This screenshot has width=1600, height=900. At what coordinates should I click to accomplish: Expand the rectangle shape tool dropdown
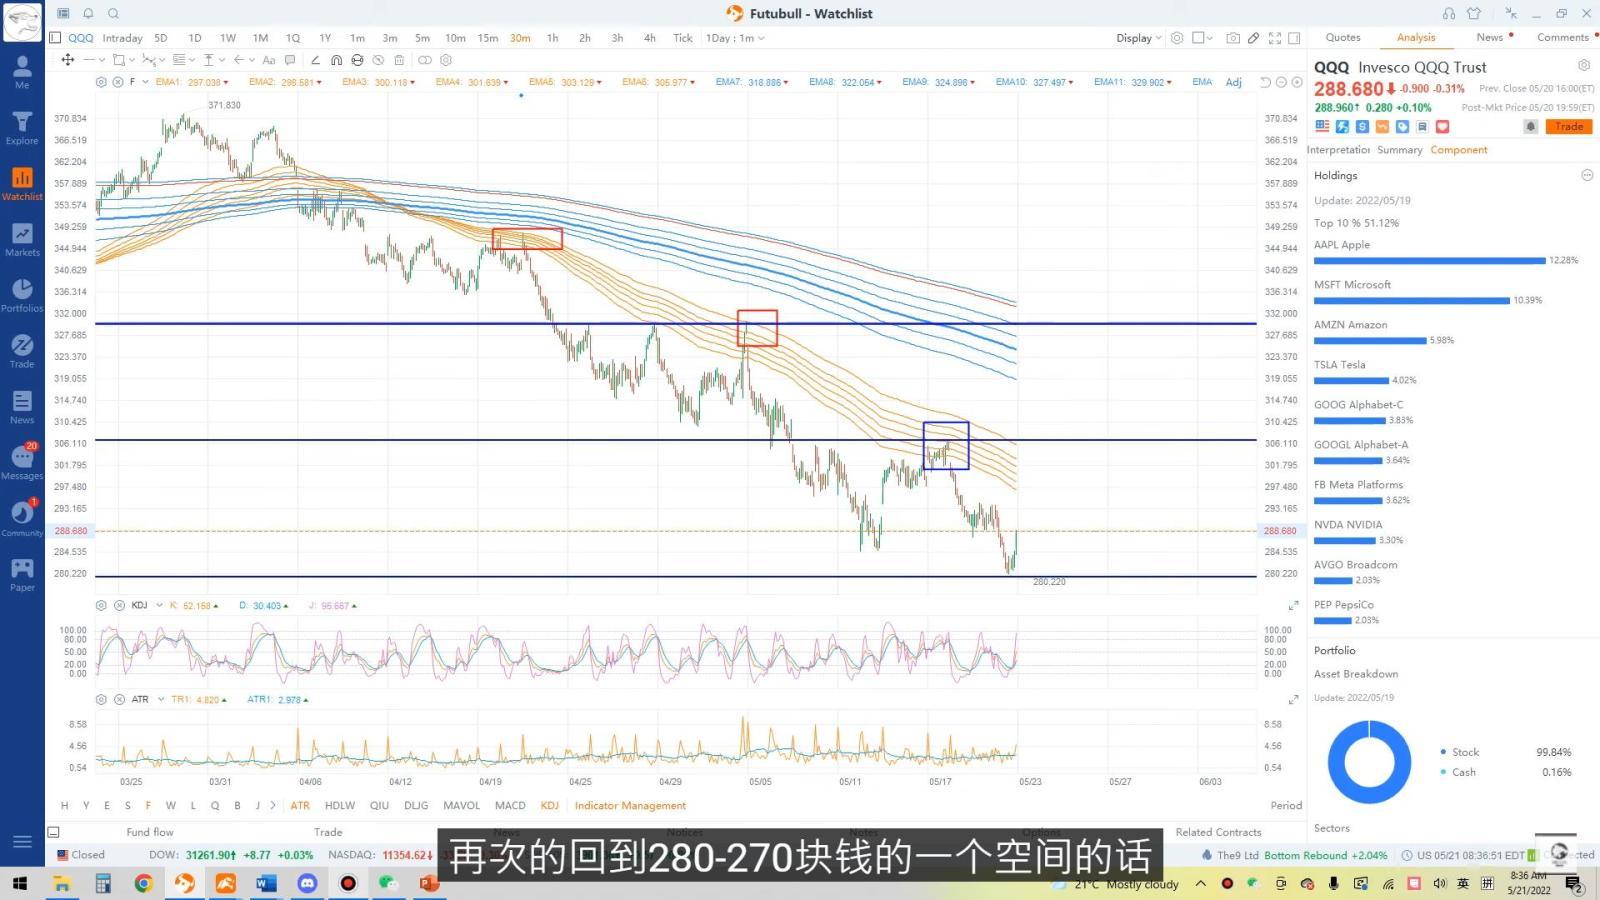tap(132, 60)
